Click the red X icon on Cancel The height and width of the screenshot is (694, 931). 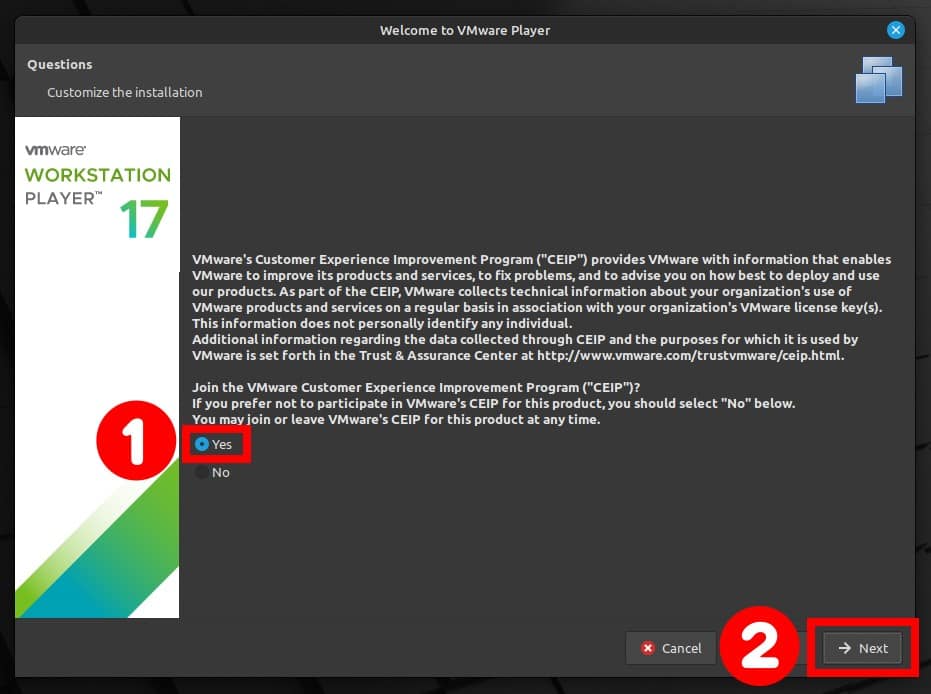648,648
